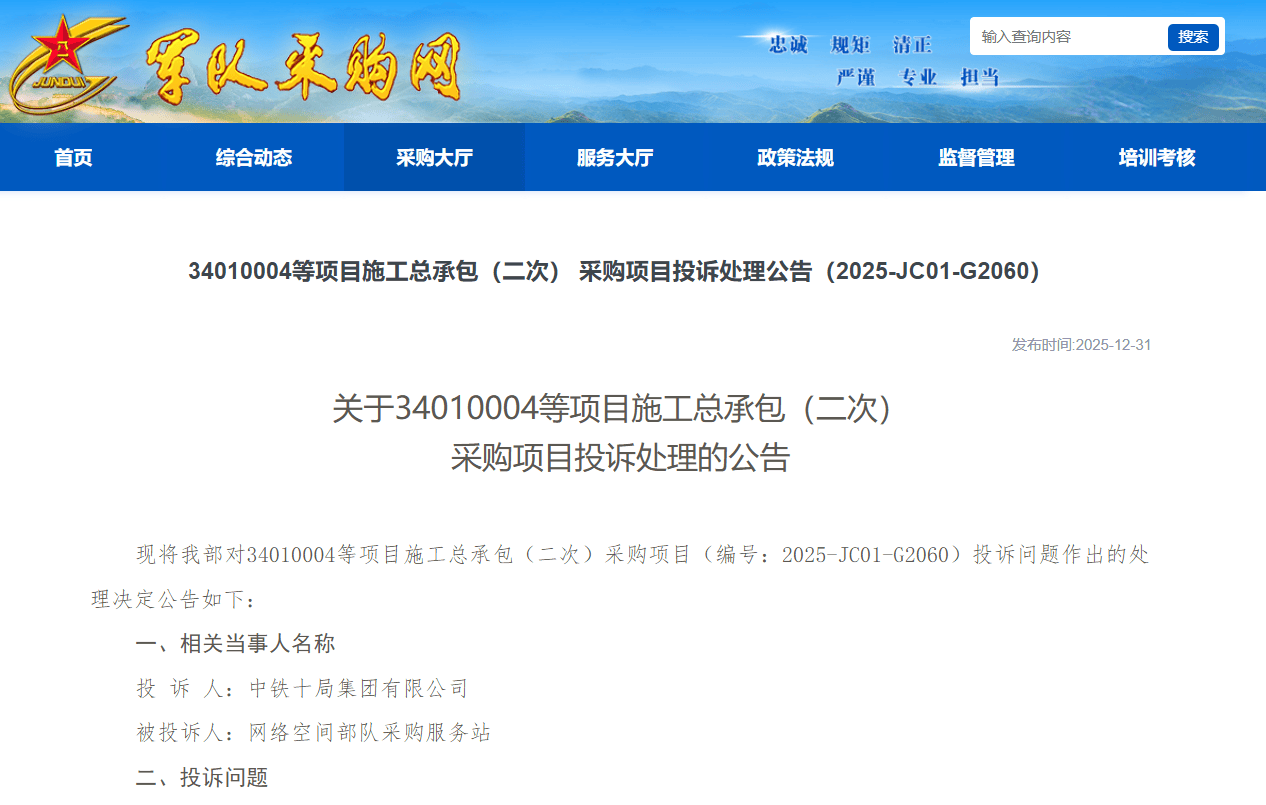The image size is (1266, 805).
Task: Click the 二、投诉问题 section heading
Action: point(202,778)
